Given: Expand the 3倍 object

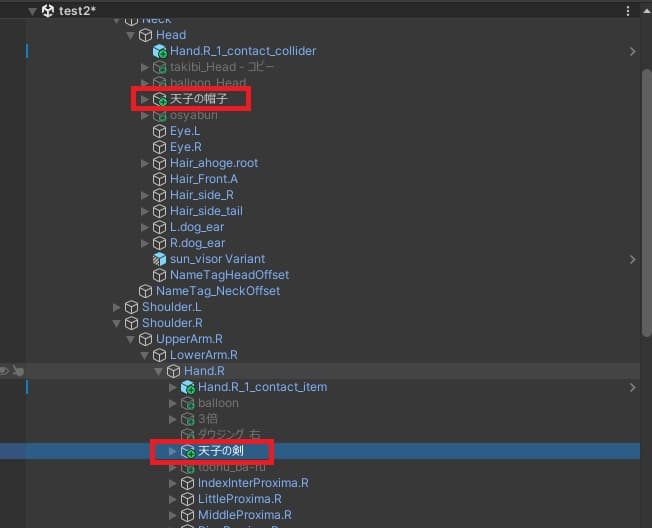Looking at the screenshot, I should 173,419.
